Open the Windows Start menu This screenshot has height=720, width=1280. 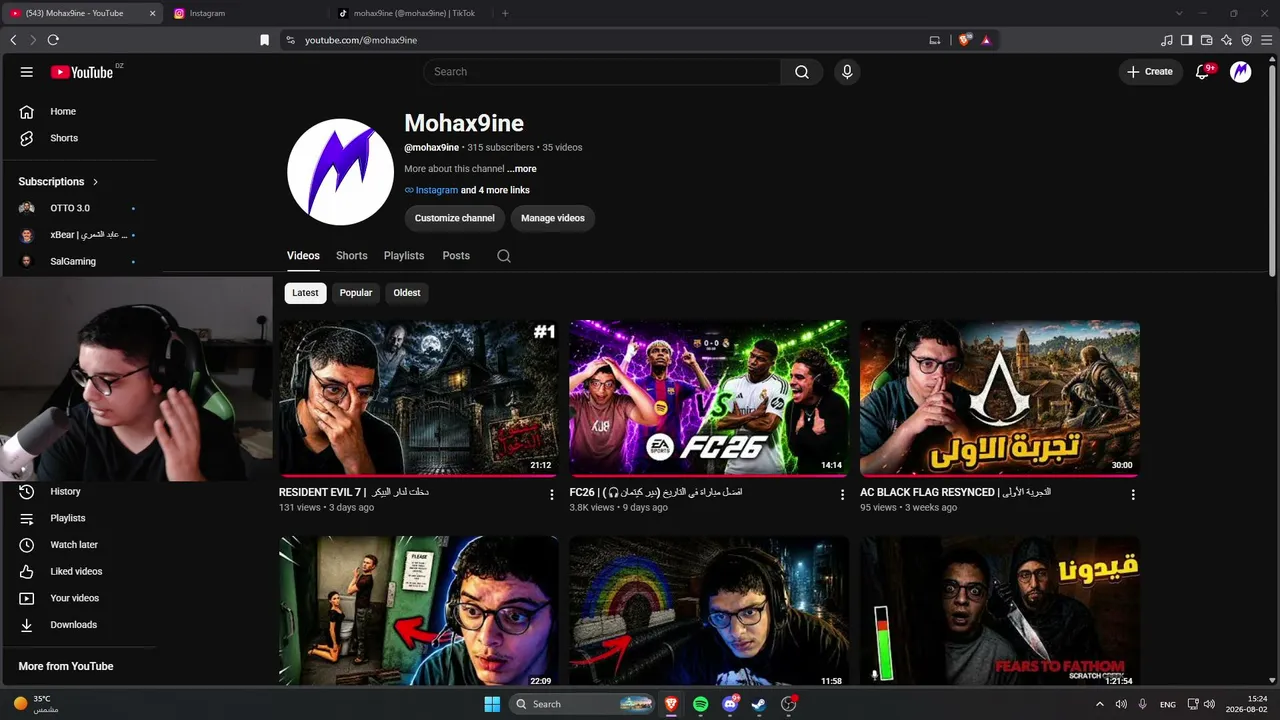[492, 704]
